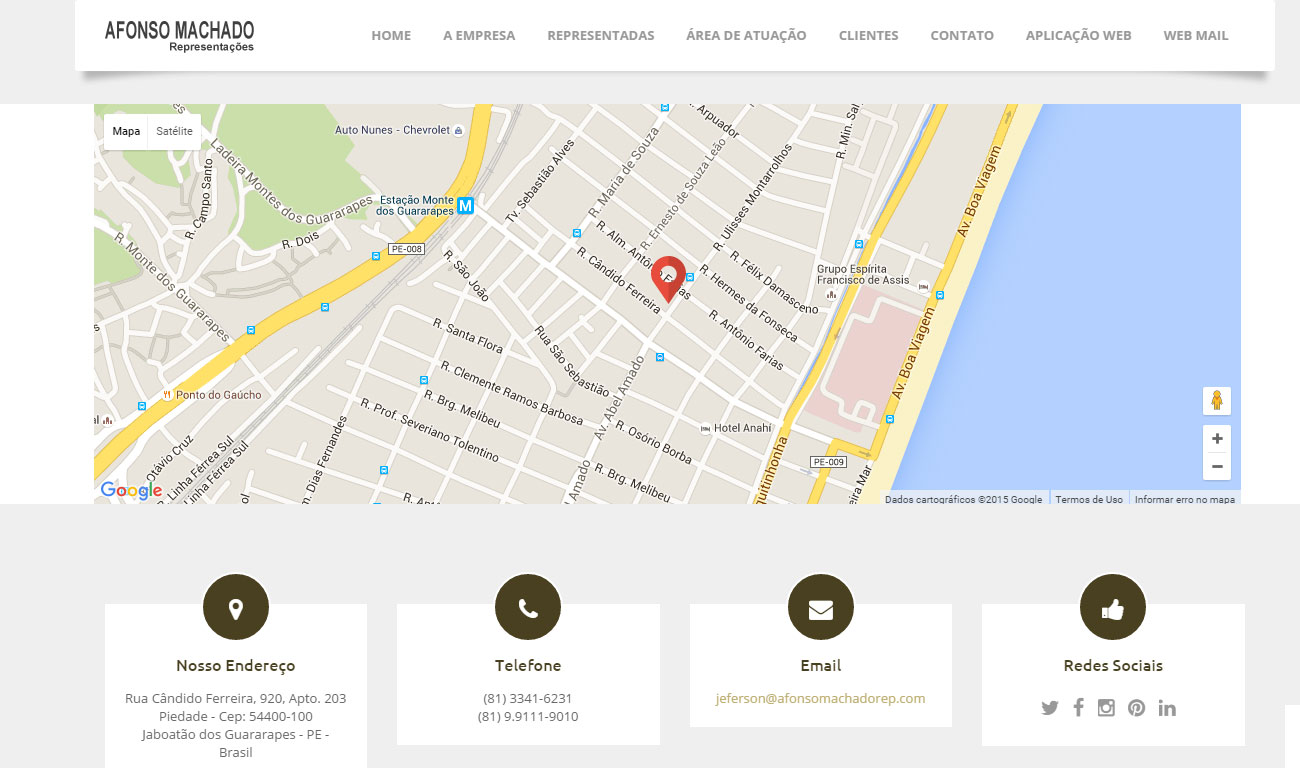
Task: Open the Facebook social icon
Action: [1078, 708]
